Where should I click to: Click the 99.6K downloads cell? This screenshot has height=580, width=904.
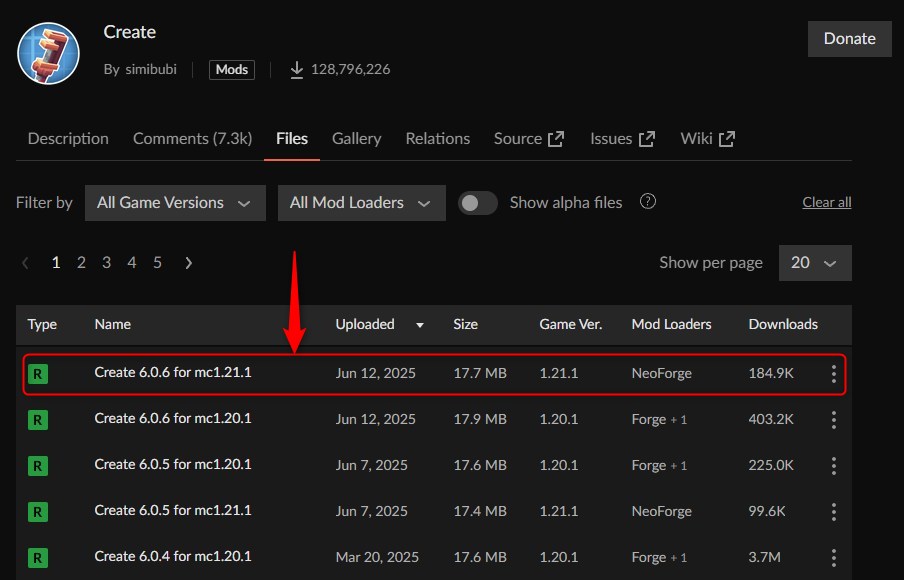[767, 511]
